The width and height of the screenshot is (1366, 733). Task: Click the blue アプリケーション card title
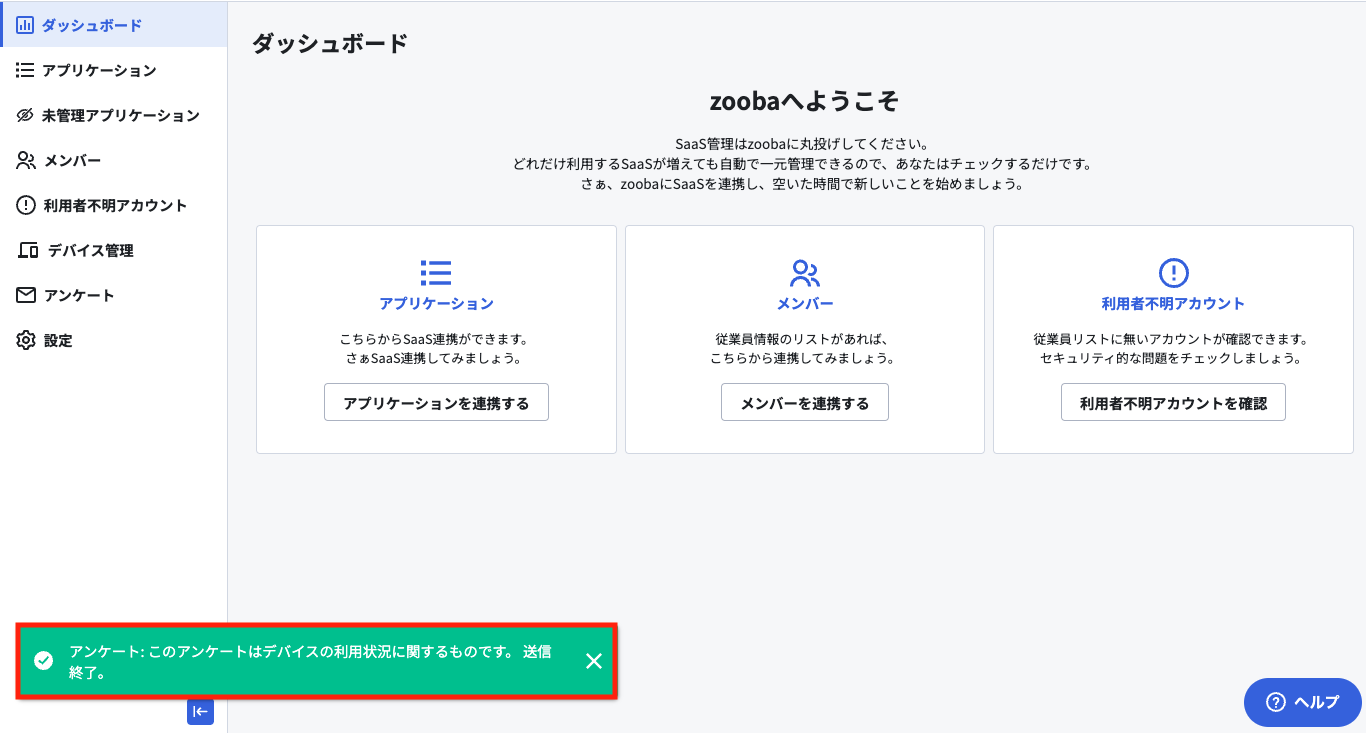click(x=436, y=303)
